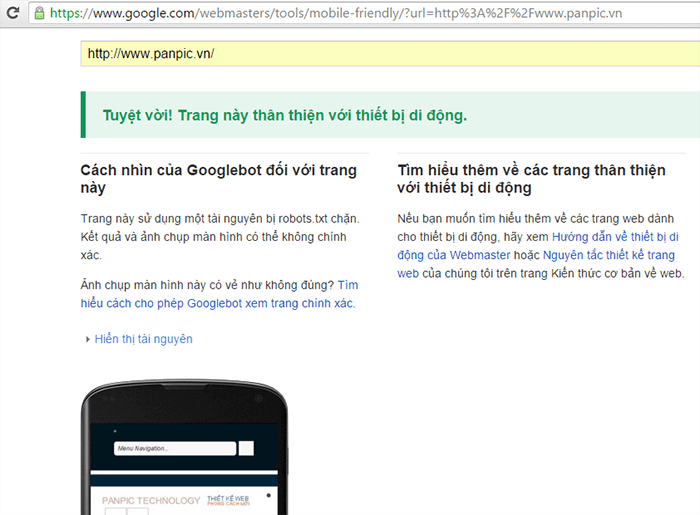
Task: Click the "Cách nhìn của Googlebot" heading
Action: pos(219,179)
